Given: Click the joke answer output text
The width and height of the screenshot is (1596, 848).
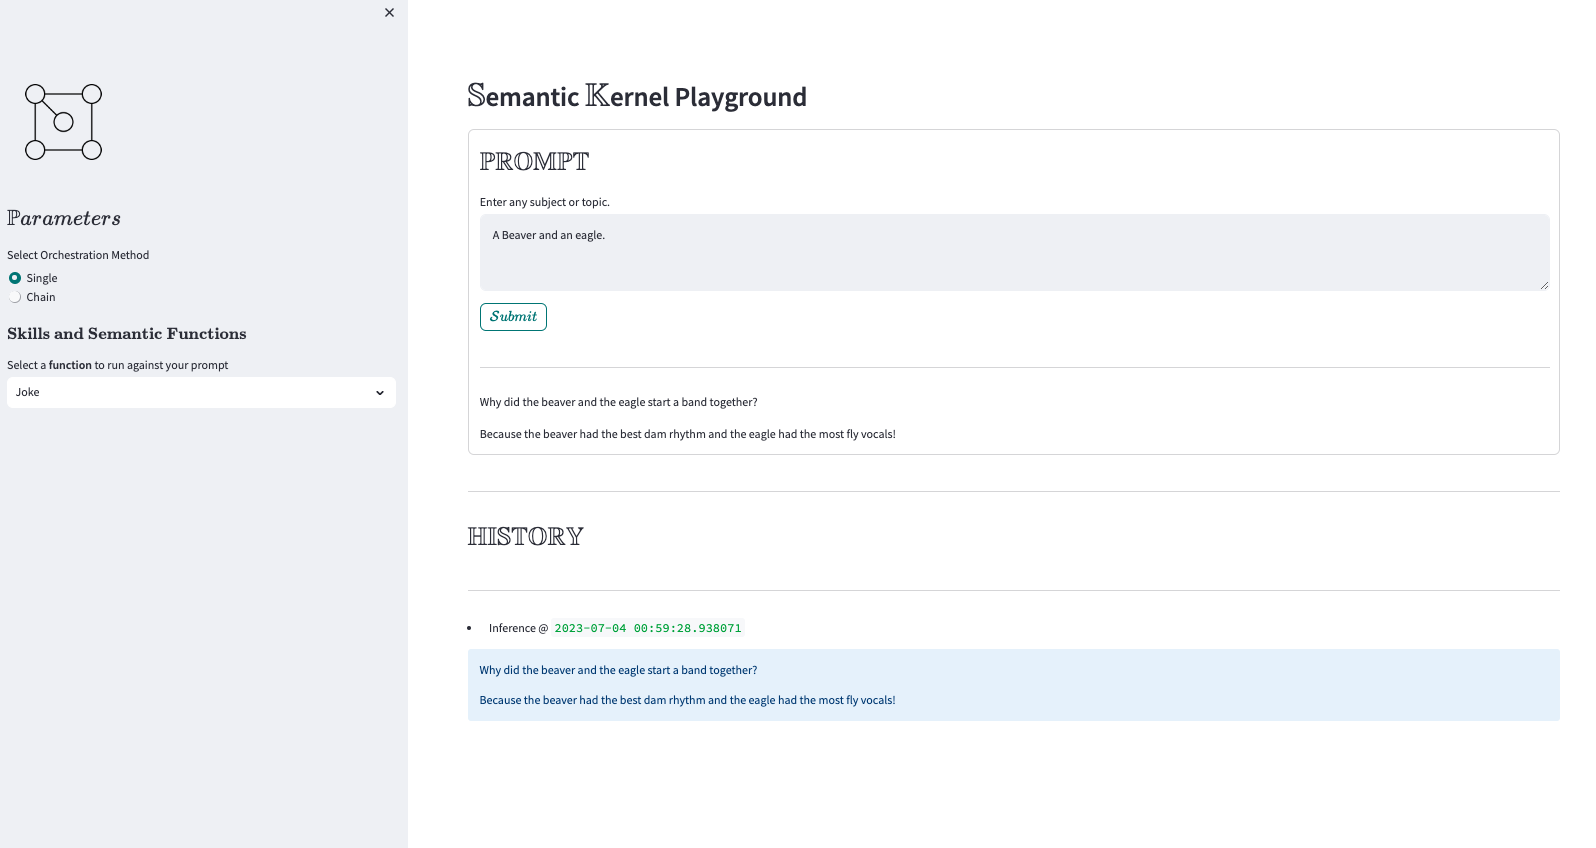Looking at the screenshot, I should (687, 434).
